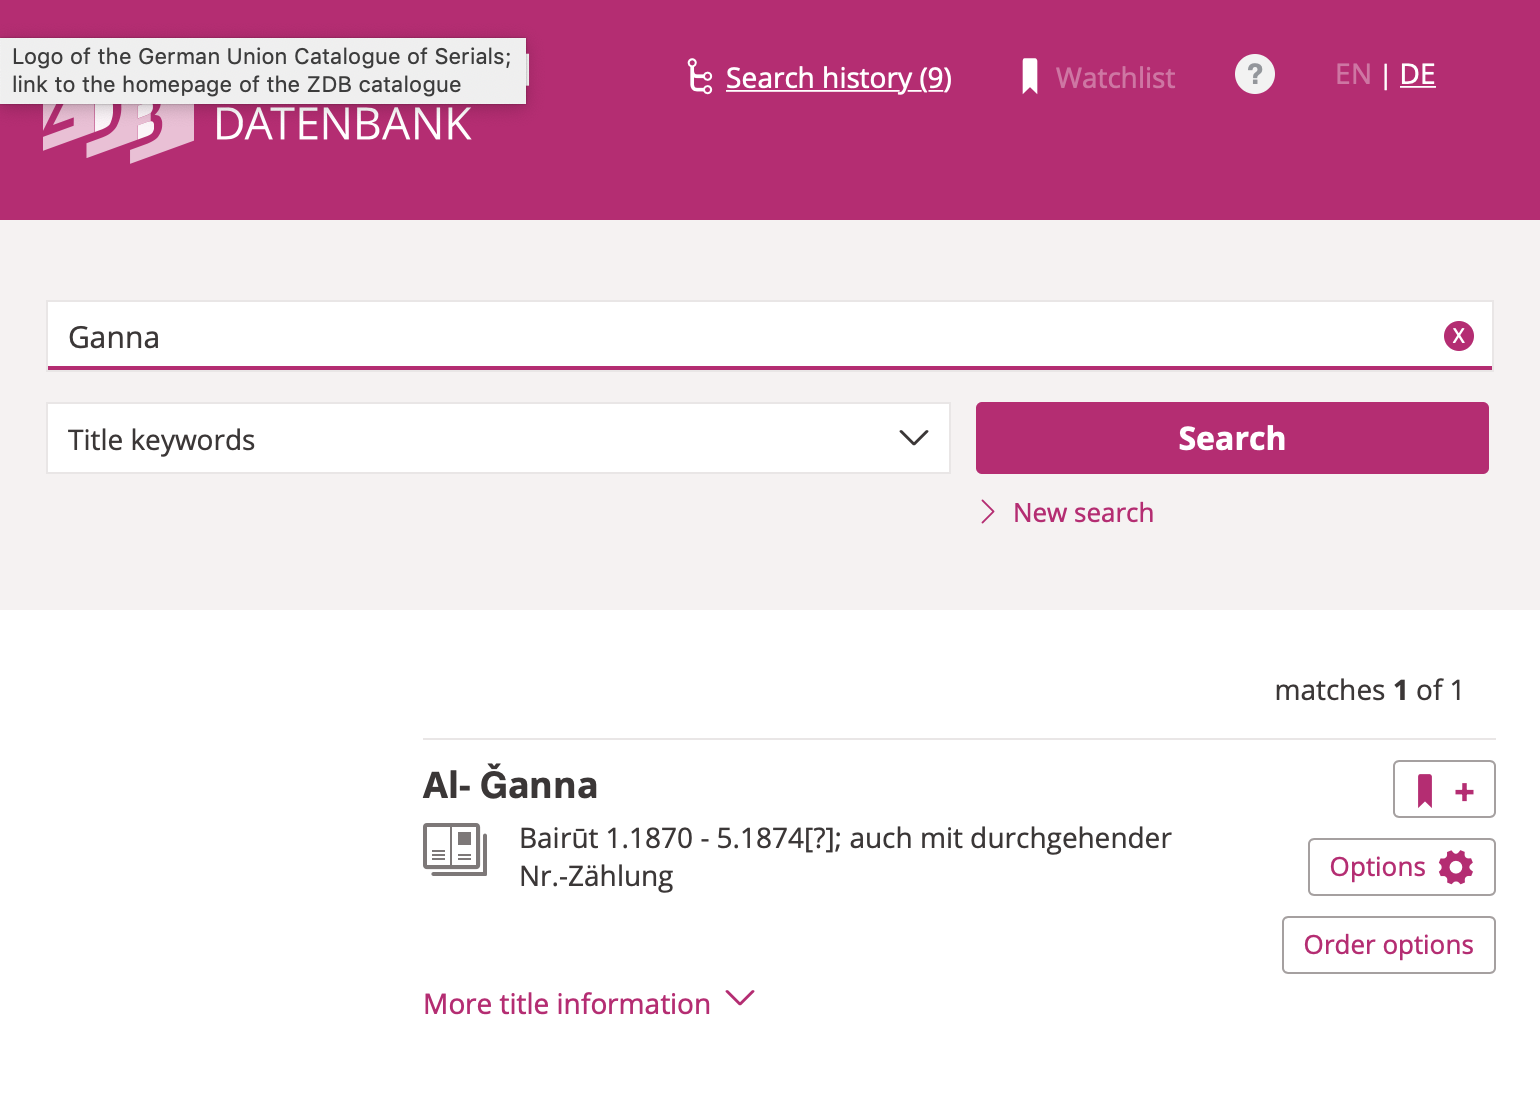Clear the search field with the X icon

[1459, 336]
